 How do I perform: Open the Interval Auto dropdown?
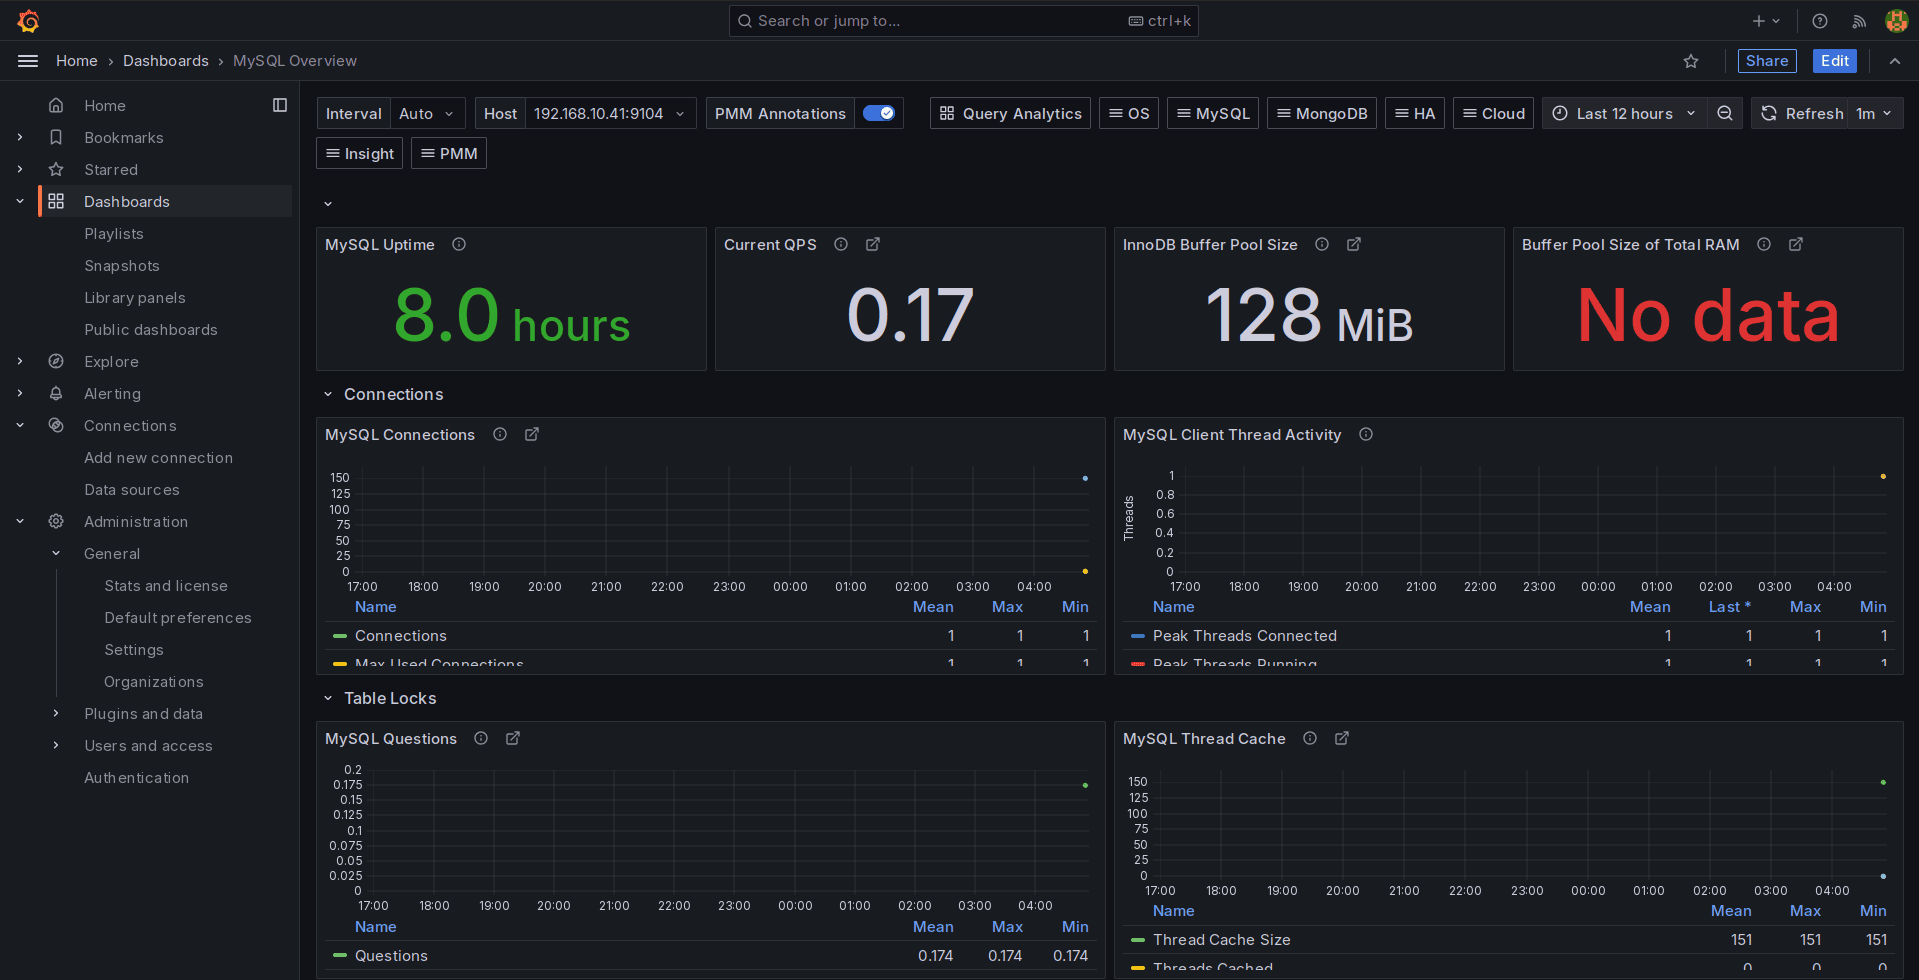[x=427, y=113]
